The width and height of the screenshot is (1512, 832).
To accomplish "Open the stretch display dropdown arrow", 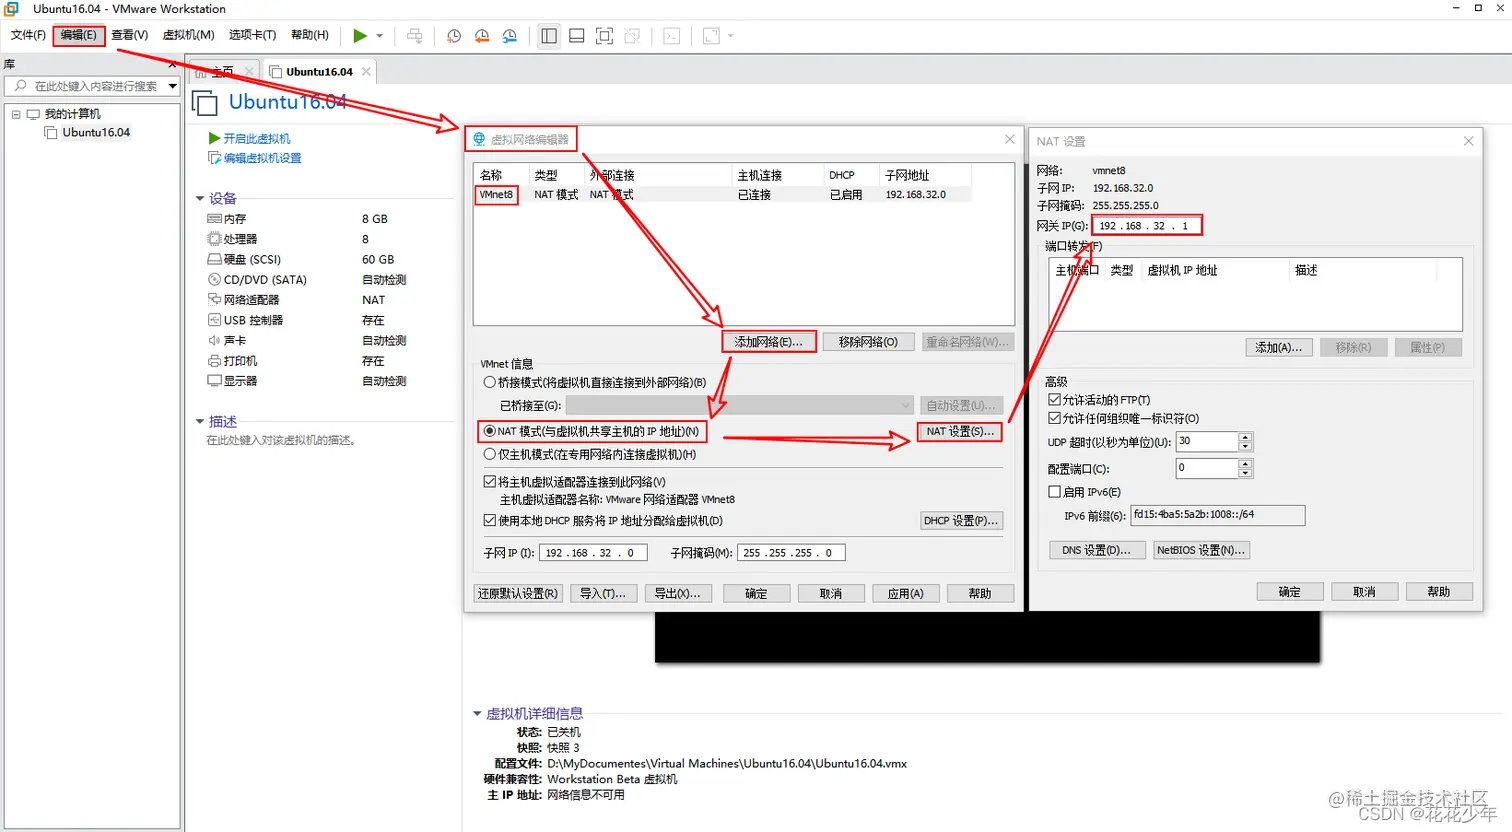I will [731, 36].
